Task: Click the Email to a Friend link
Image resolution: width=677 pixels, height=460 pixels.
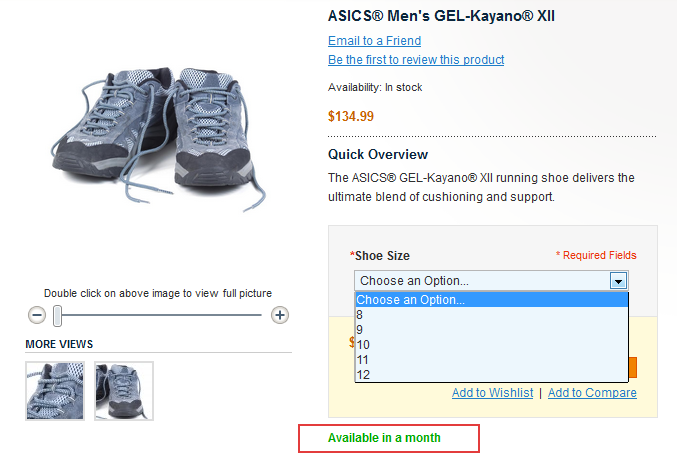Action: (x=374, y=41)
